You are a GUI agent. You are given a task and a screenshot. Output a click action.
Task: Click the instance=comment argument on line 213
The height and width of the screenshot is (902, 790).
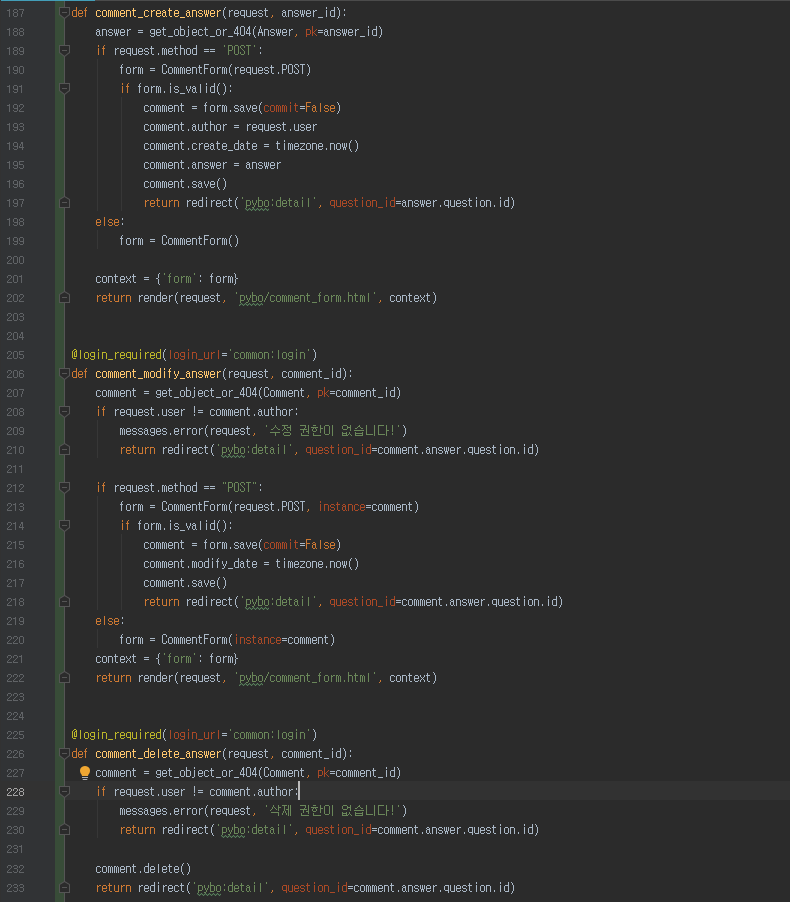[366, 507]
